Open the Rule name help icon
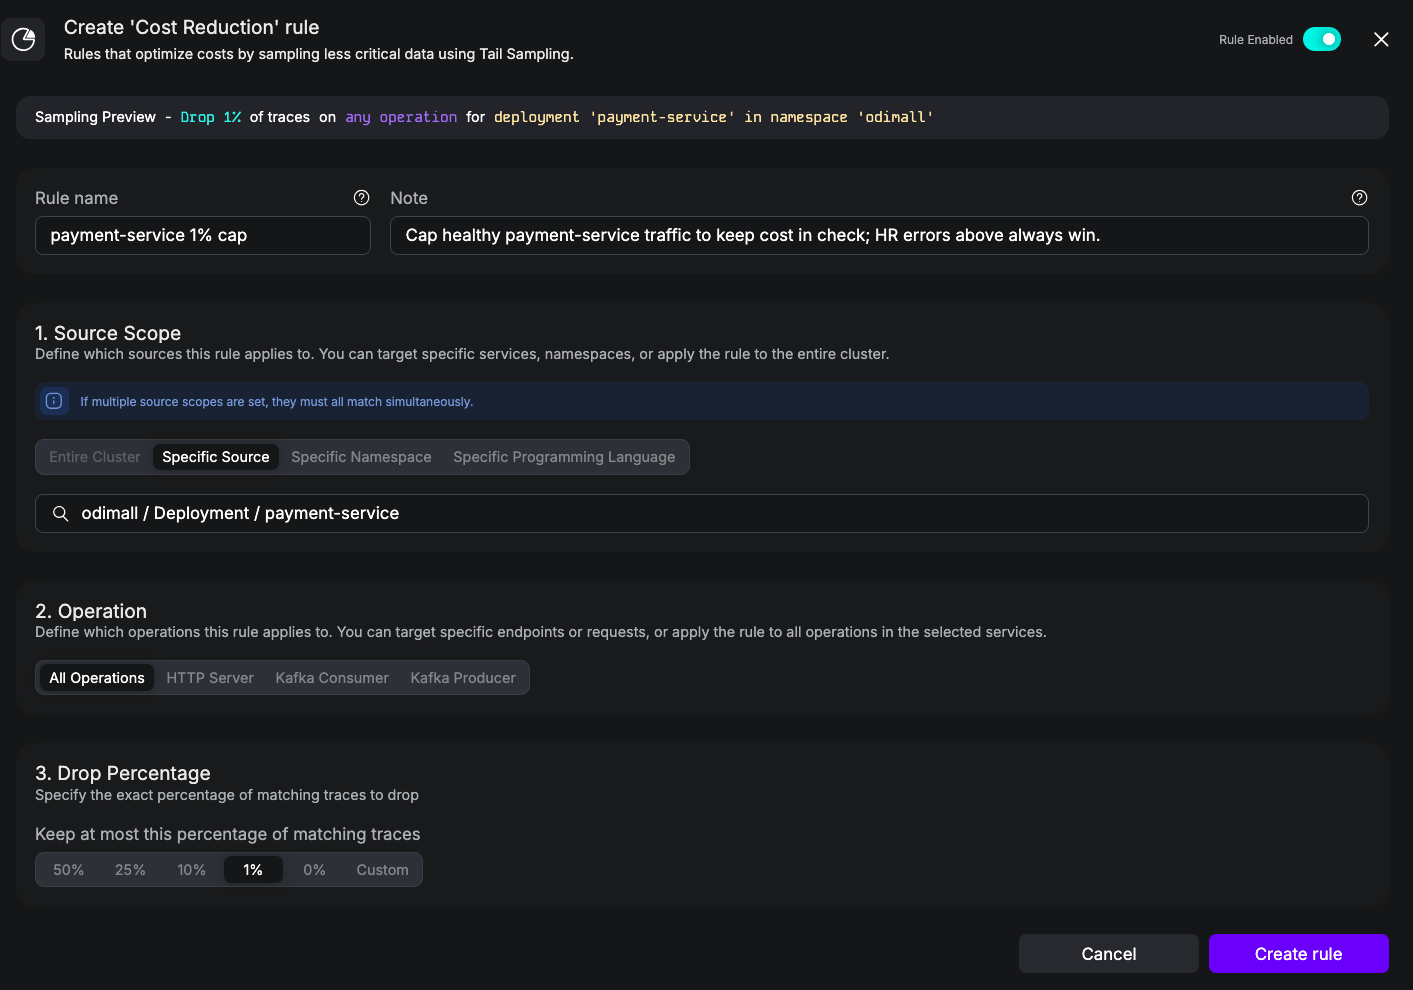 [x=362, y=198]
